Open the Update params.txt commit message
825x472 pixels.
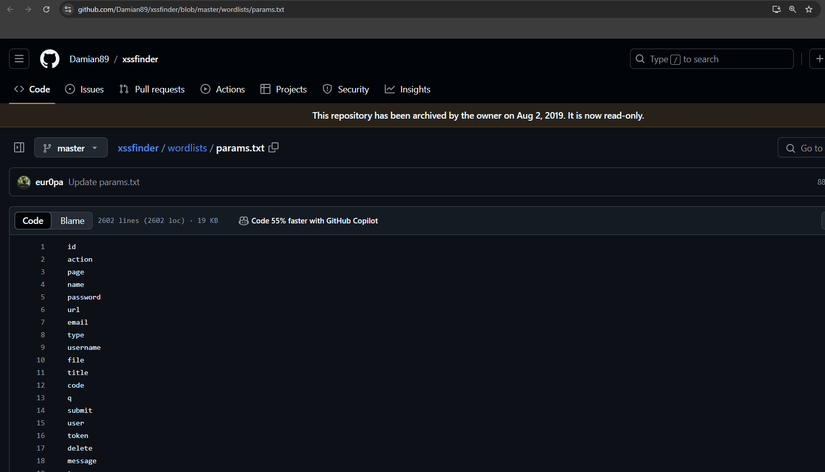pyautogui.click(x=104, y=182)
